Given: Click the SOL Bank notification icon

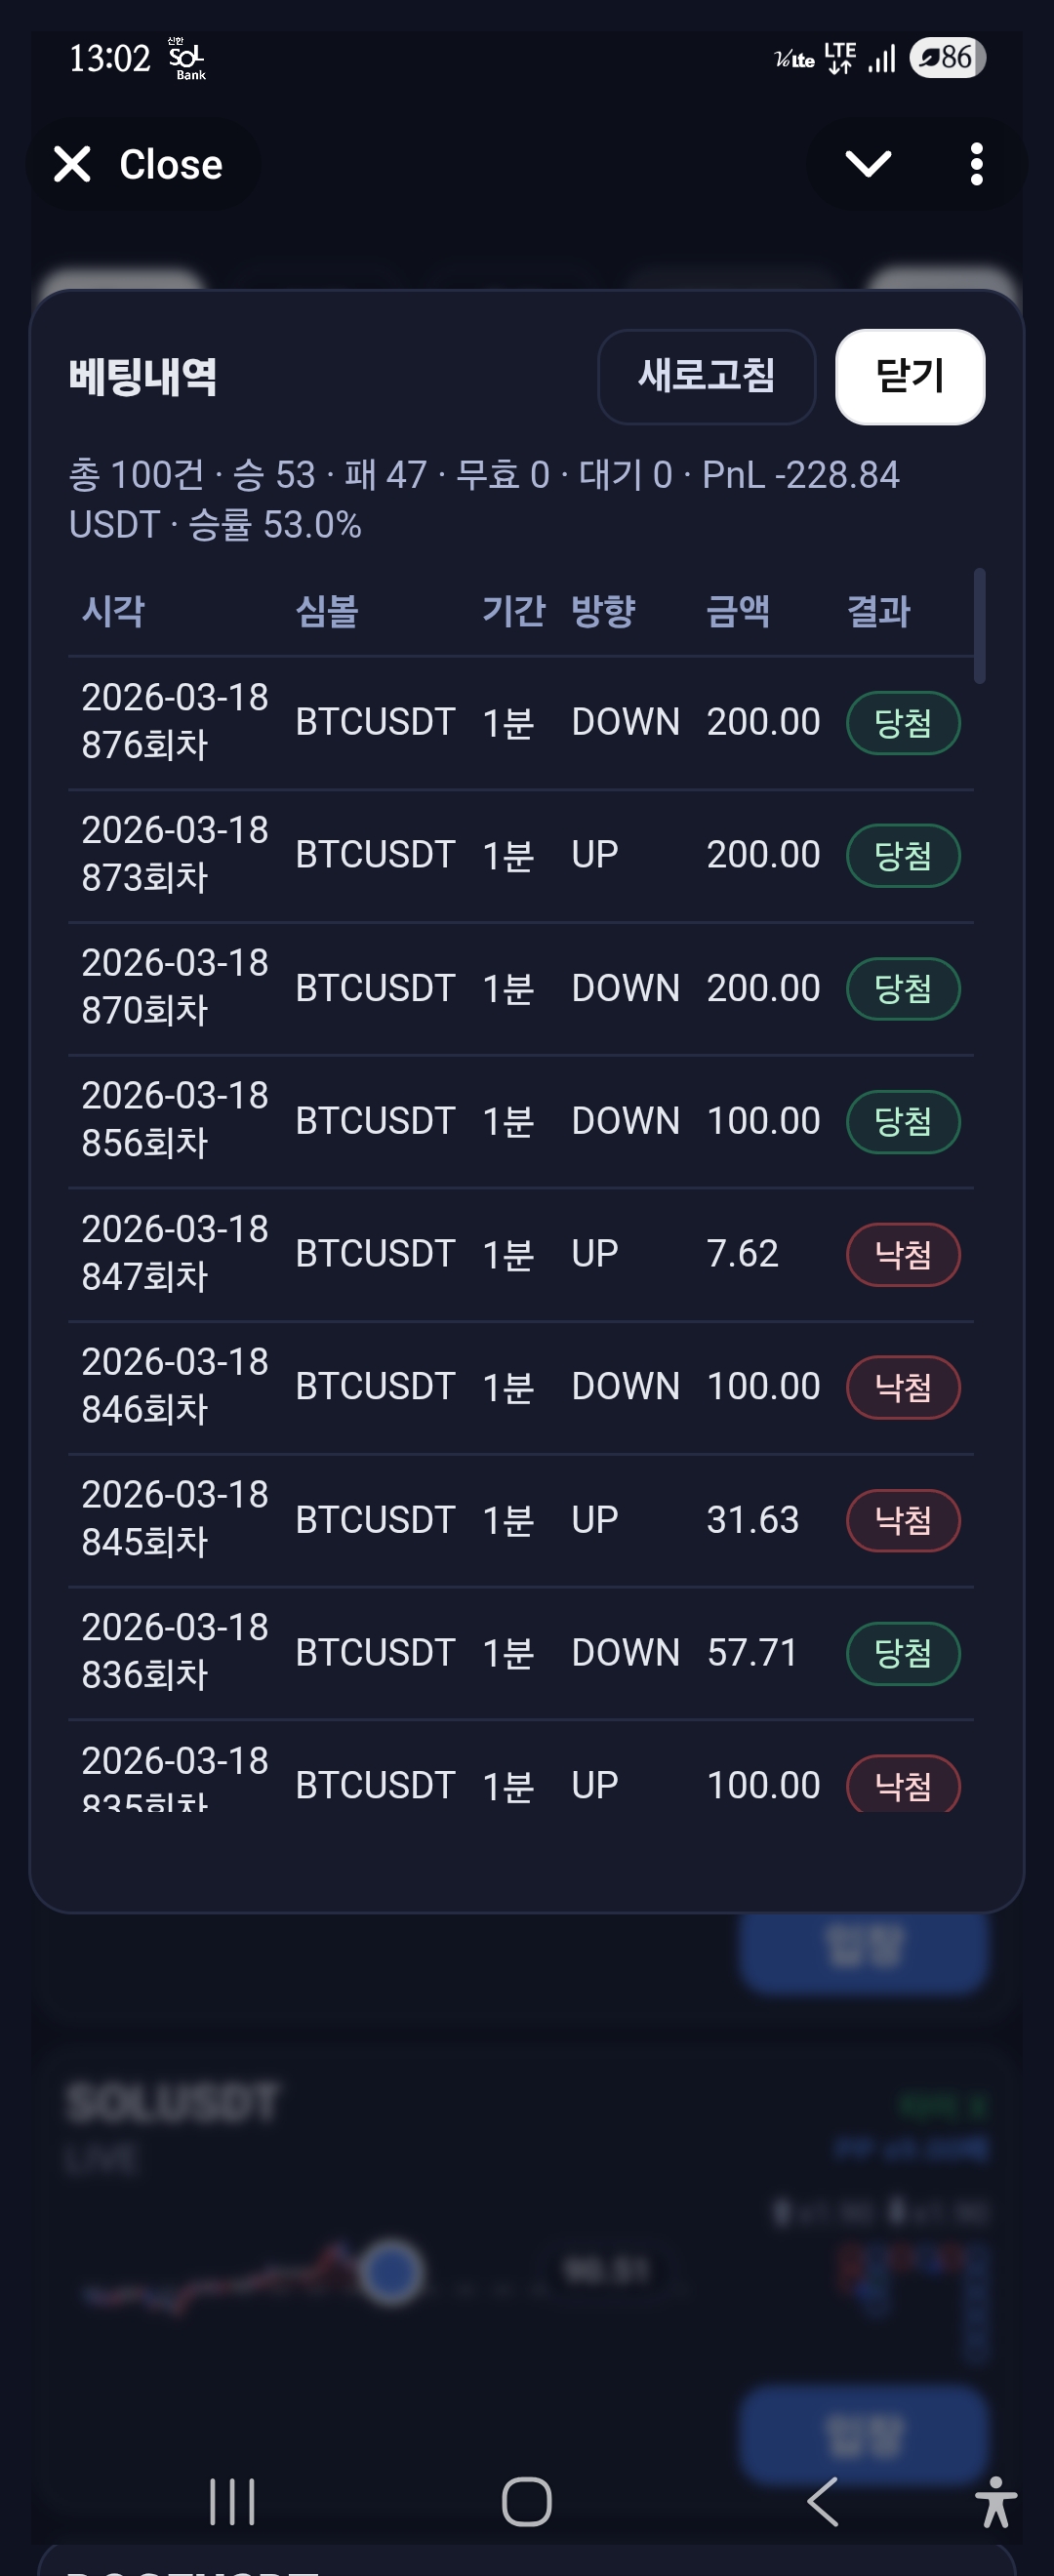Looking at the screenshot, I should pos(186,58).
